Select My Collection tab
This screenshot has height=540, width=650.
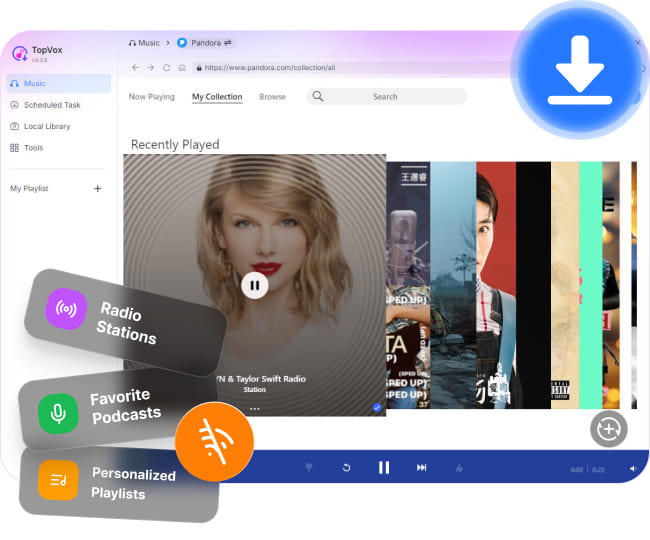[x=217, y=97]
